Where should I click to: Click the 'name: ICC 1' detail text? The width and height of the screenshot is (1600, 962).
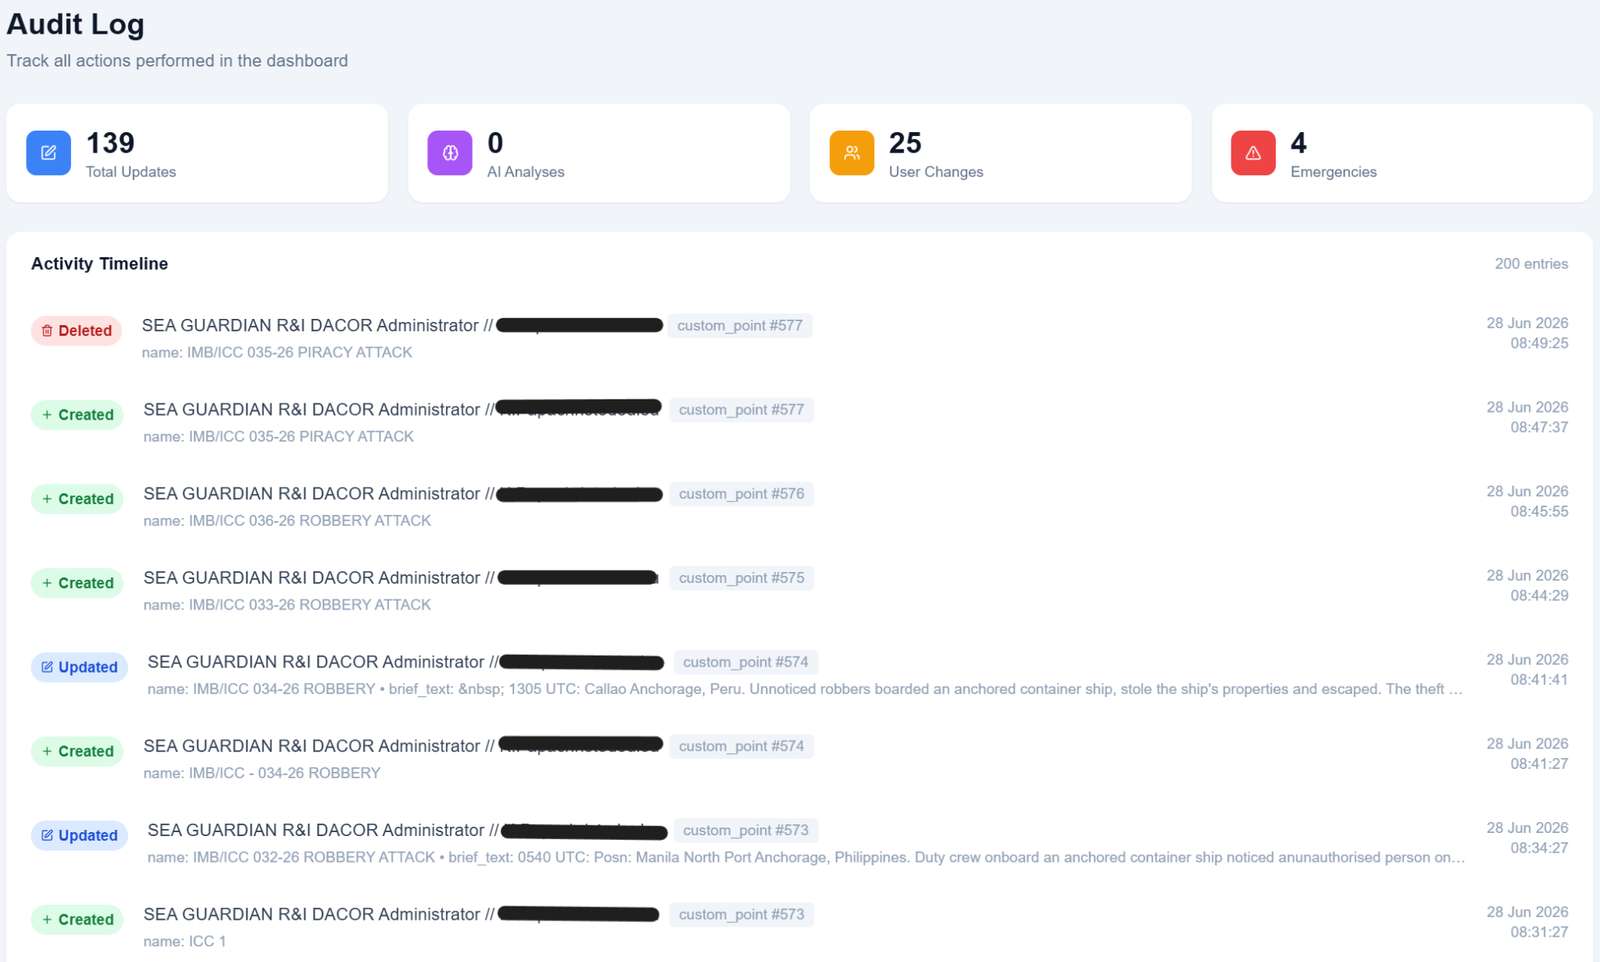(x=184, y=942)
